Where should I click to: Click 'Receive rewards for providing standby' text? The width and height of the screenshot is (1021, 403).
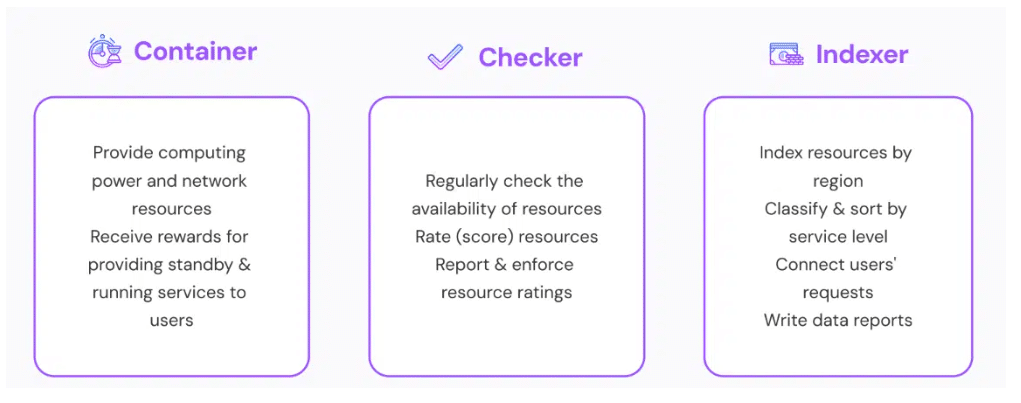tap(169, 251)
